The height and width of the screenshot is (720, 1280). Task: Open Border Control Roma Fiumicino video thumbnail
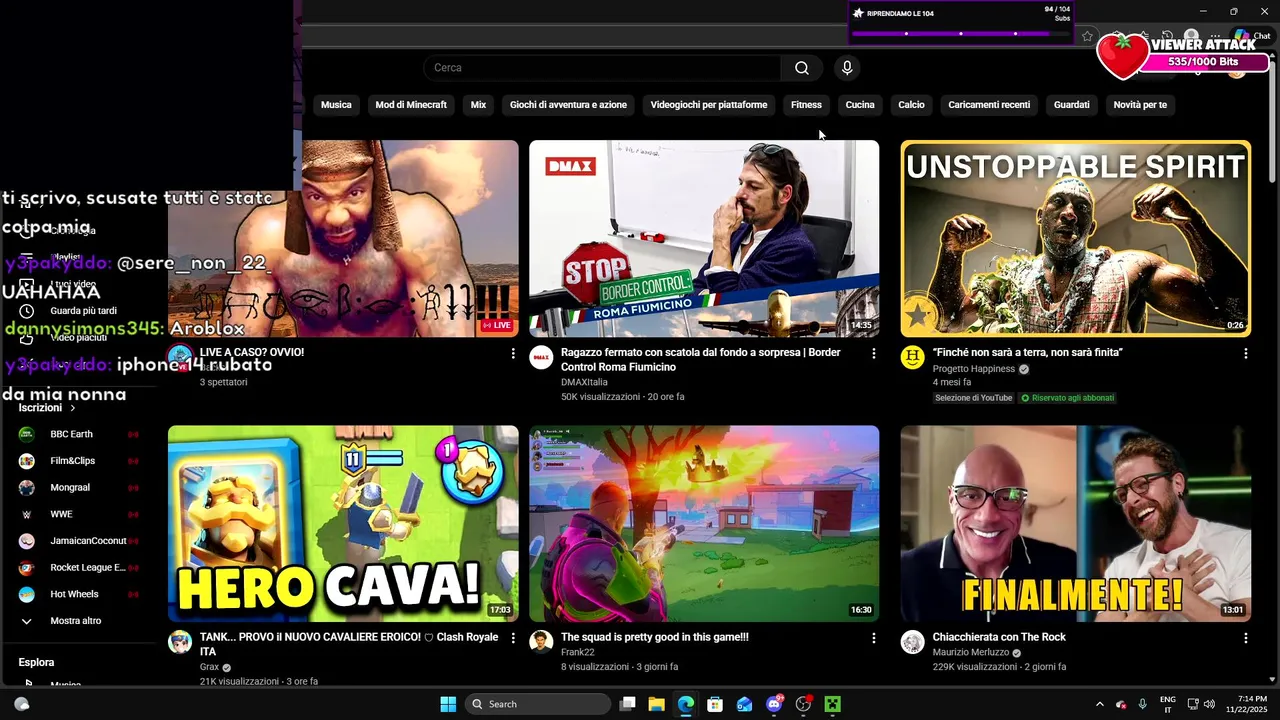704,238
